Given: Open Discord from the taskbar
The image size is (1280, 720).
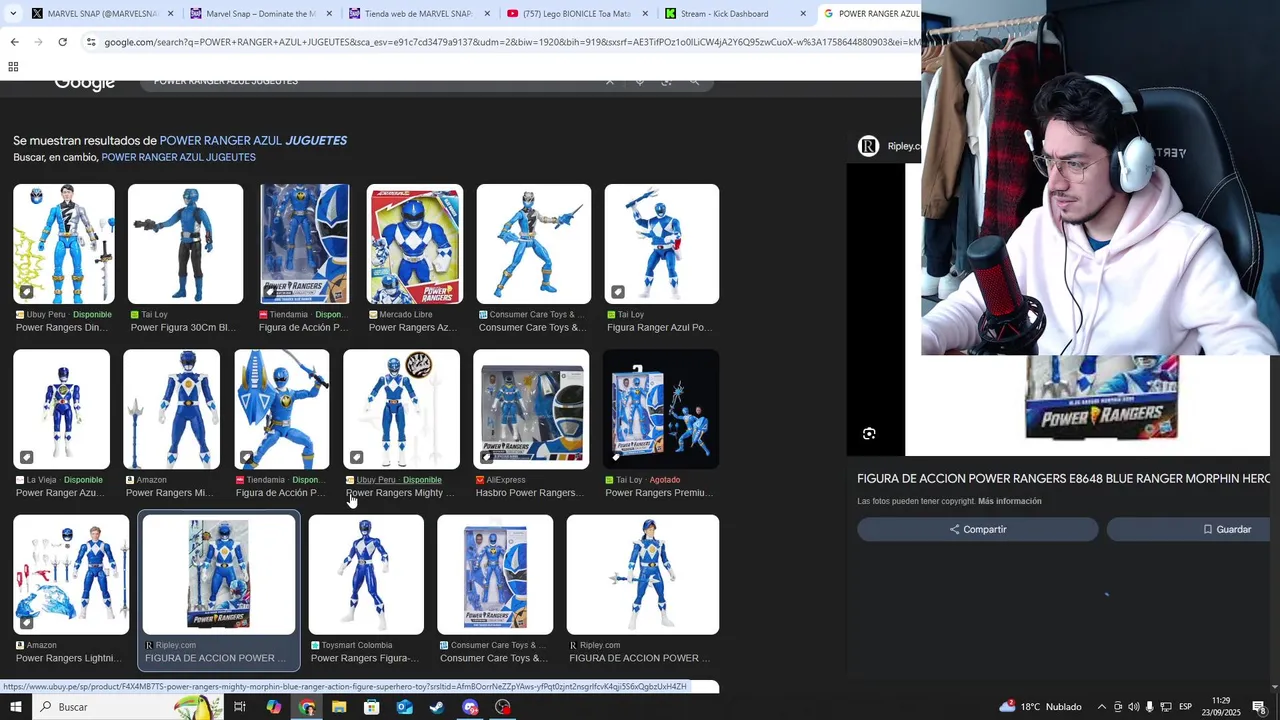Looking at the screenshot, I should (x=470, y=707).
